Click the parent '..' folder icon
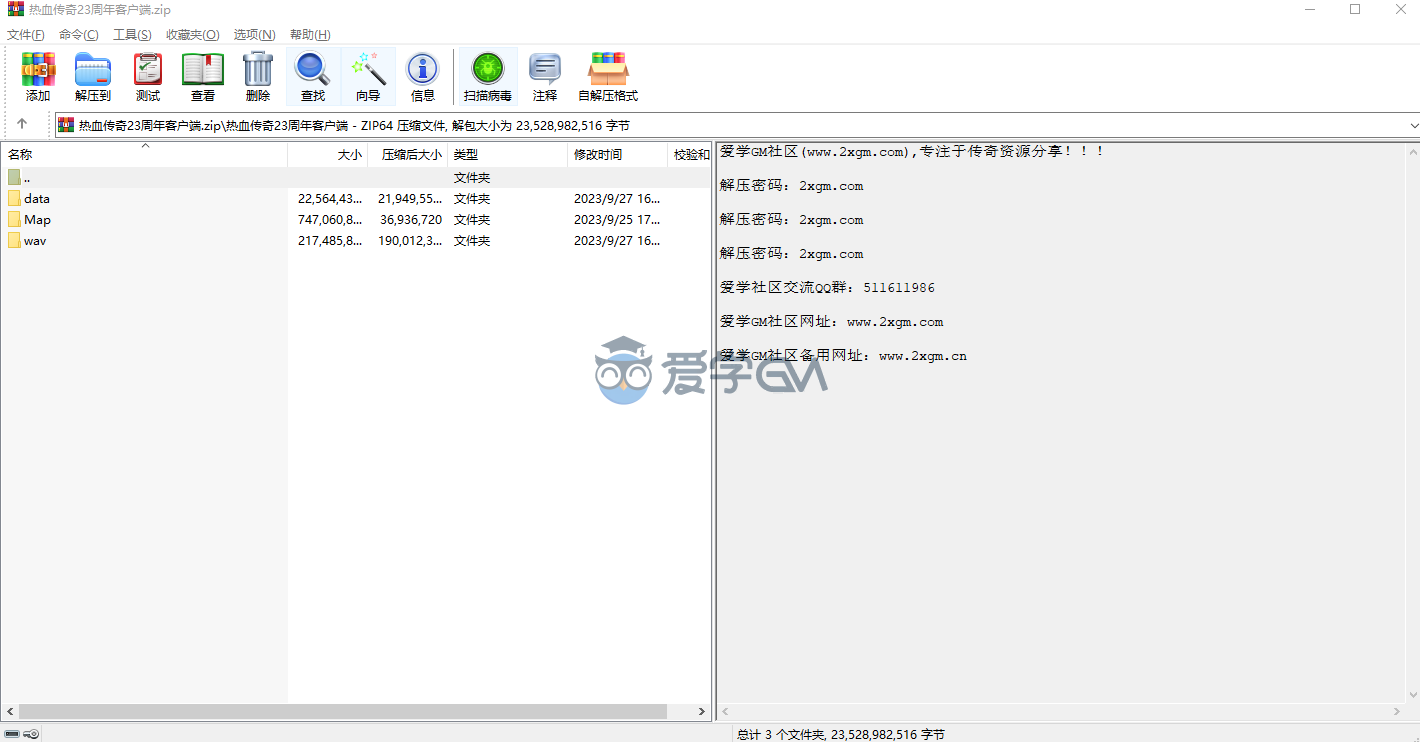 pyautogui.click(x=14, y=177)
